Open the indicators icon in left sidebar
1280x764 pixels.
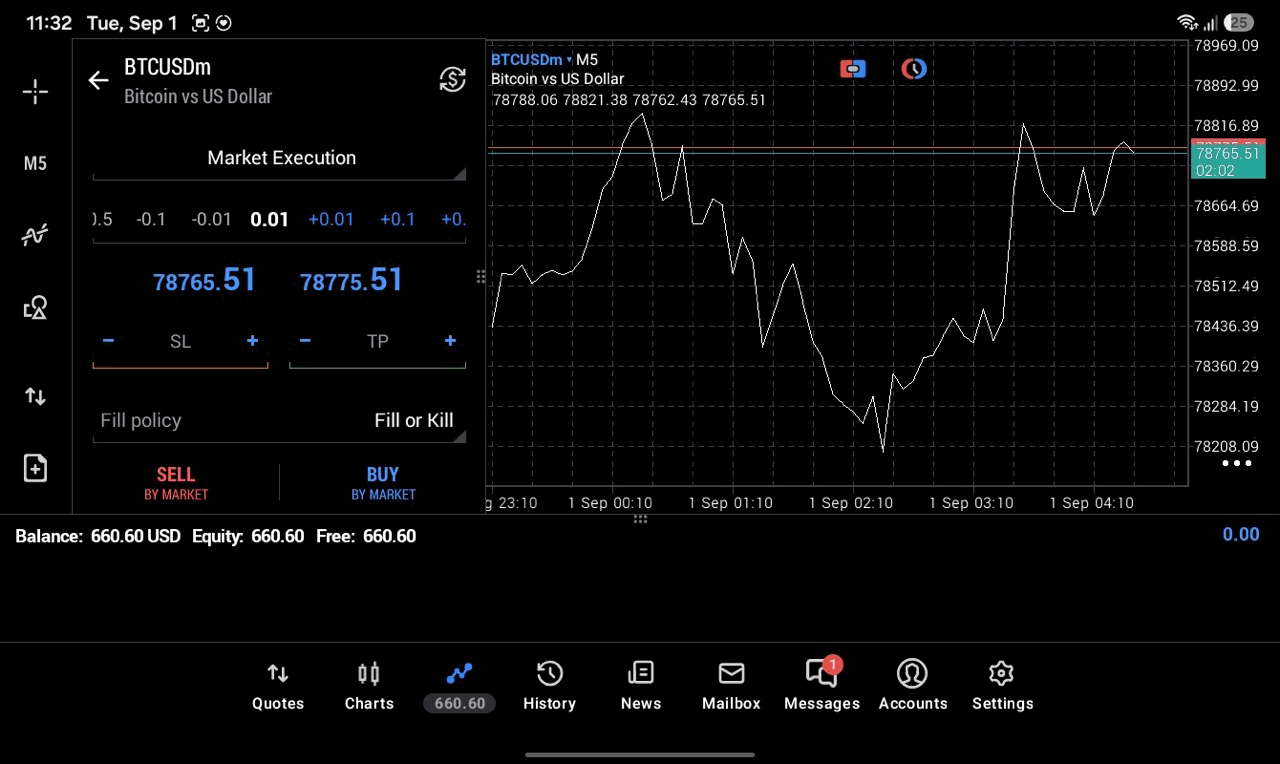[x=35, y=236]
